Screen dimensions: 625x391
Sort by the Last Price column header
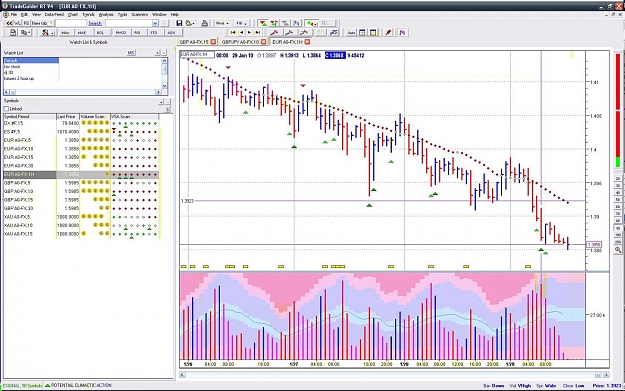coord(68,117)
